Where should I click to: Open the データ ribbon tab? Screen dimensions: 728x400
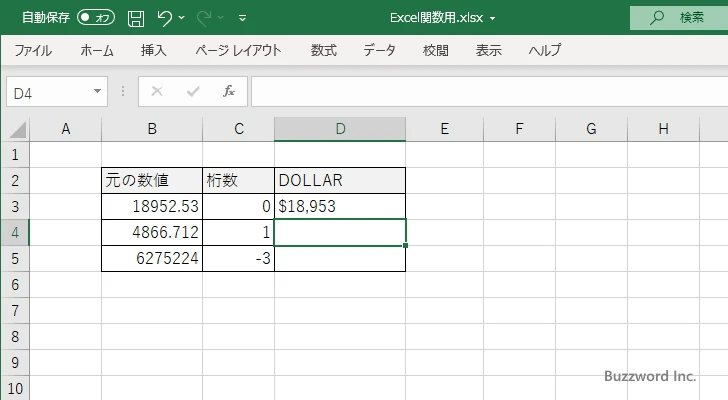[379, 50]
